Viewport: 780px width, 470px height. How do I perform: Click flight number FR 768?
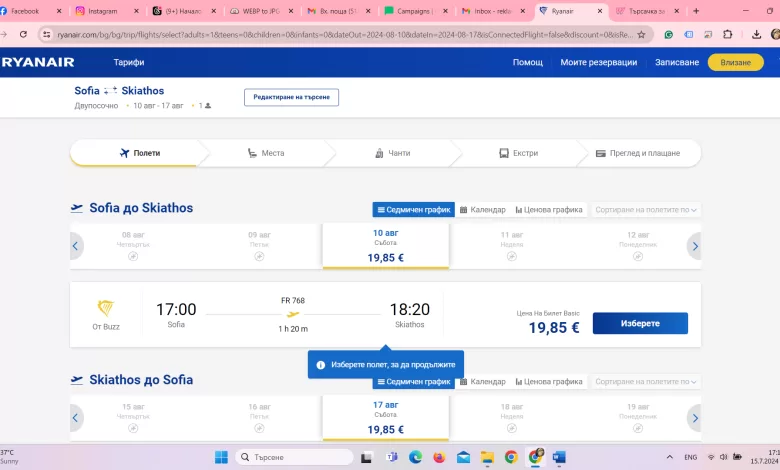(x=293, y=300)
